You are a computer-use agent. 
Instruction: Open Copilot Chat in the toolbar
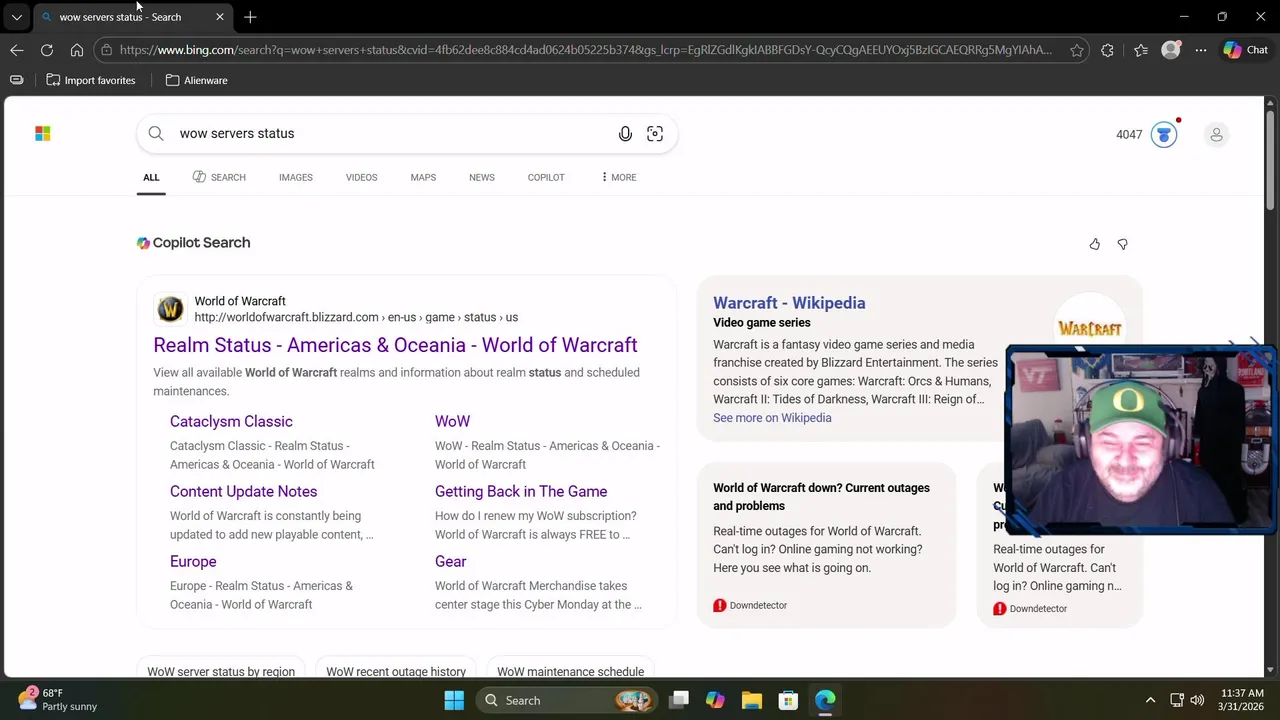1246,50
